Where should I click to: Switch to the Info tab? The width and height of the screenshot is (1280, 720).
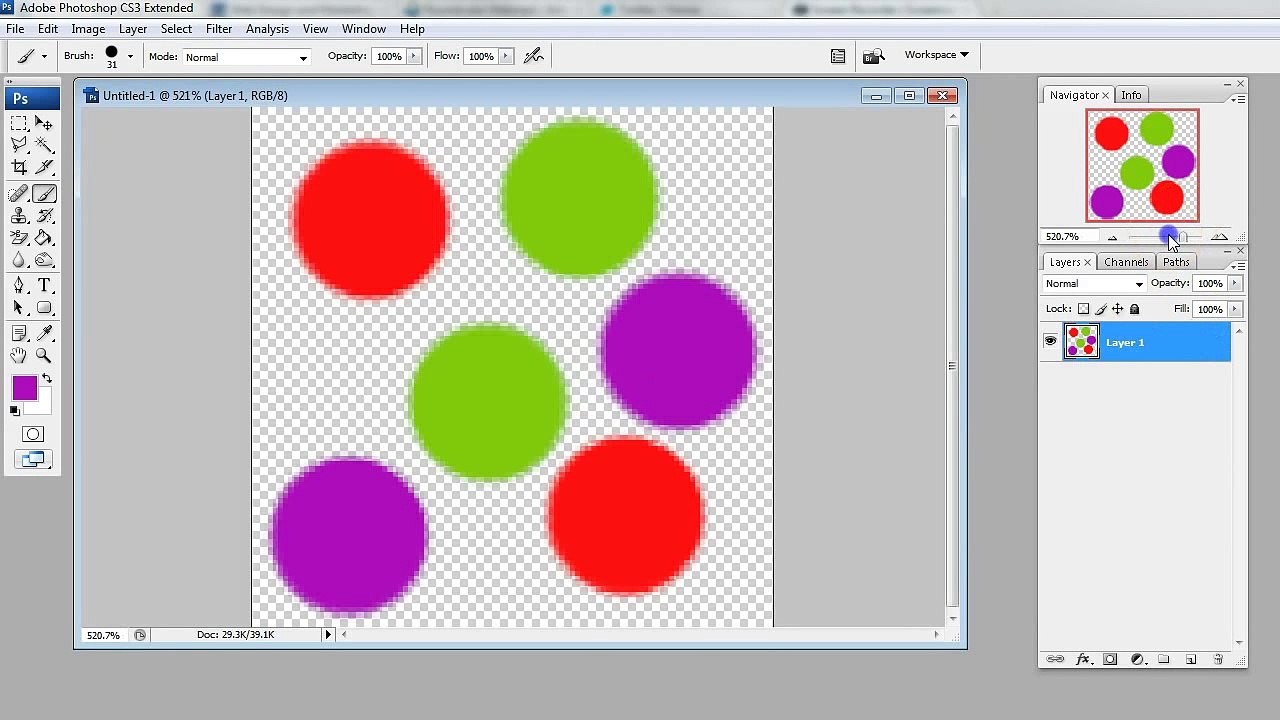tap(1131, 95)
